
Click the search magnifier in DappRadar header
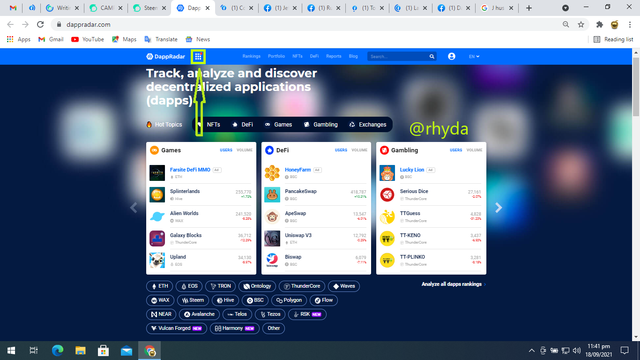click(431, 57)
